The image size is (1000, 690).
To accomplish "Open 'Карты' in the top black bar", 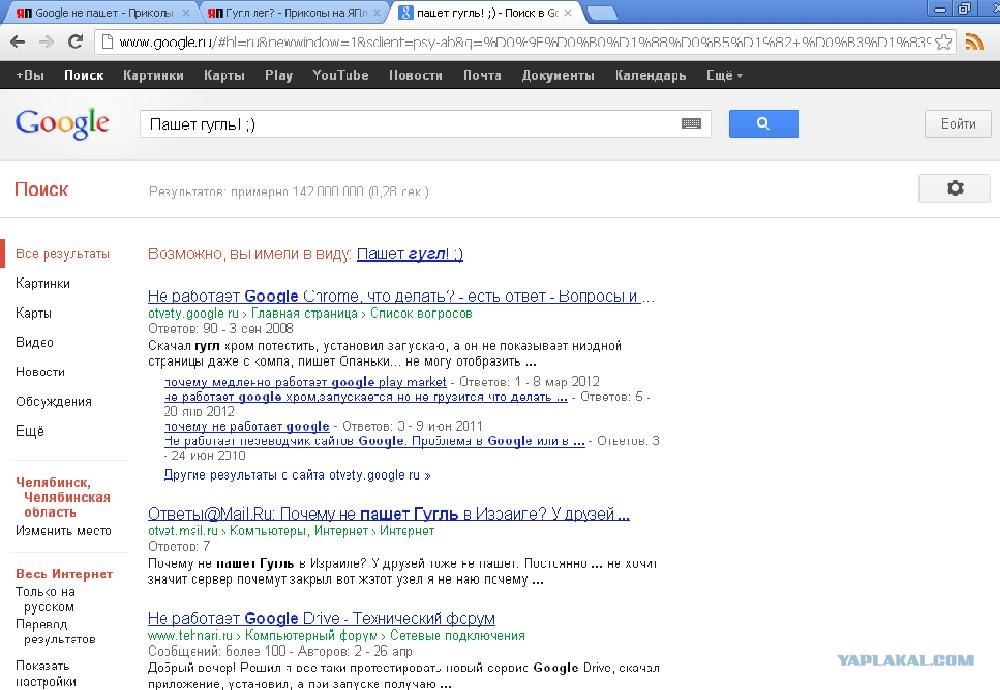I will (x=224, y=75).
